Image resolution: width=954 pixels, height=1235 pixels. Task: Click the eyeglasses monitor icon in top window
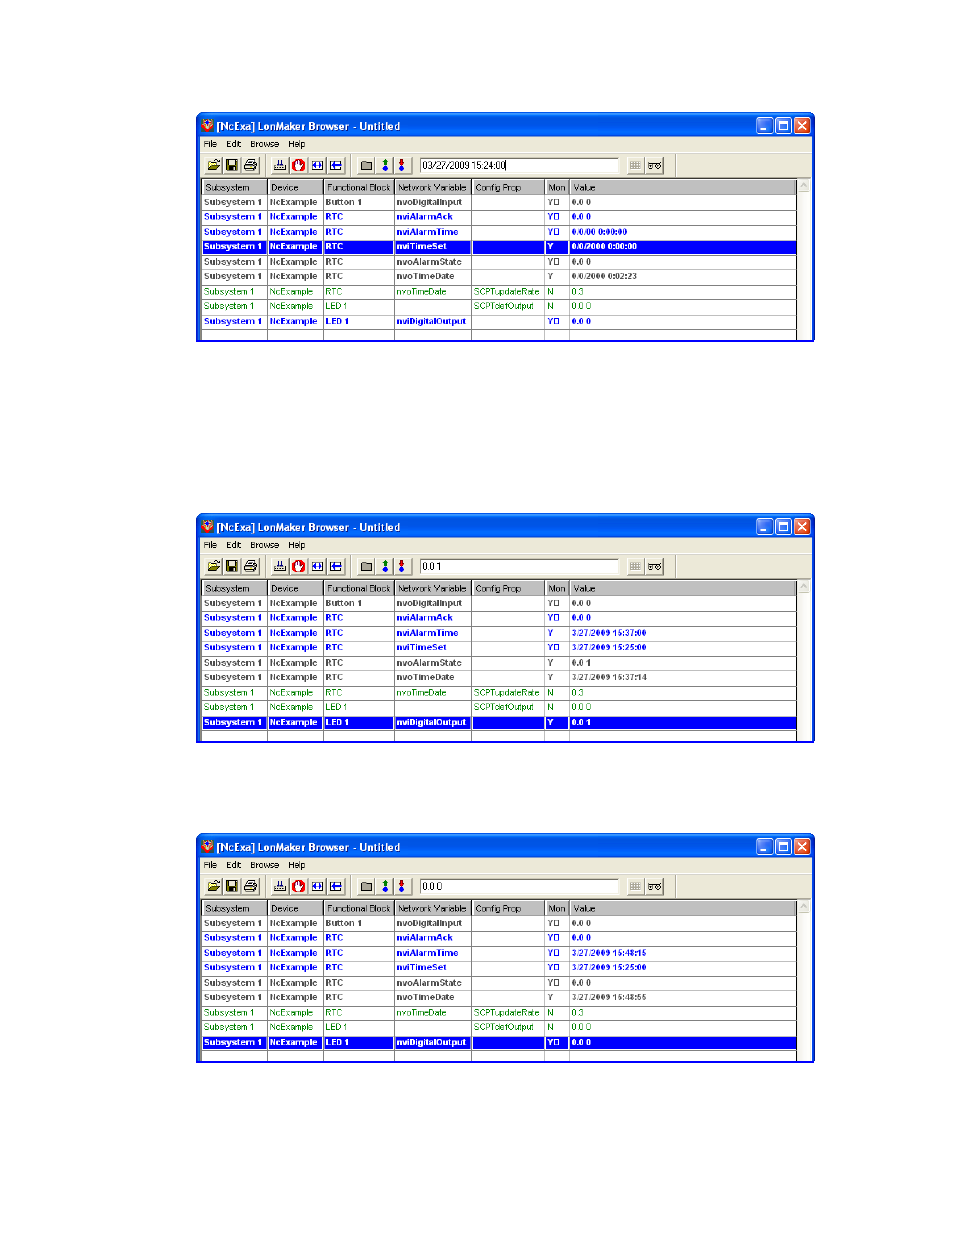[x=655, y=165]
